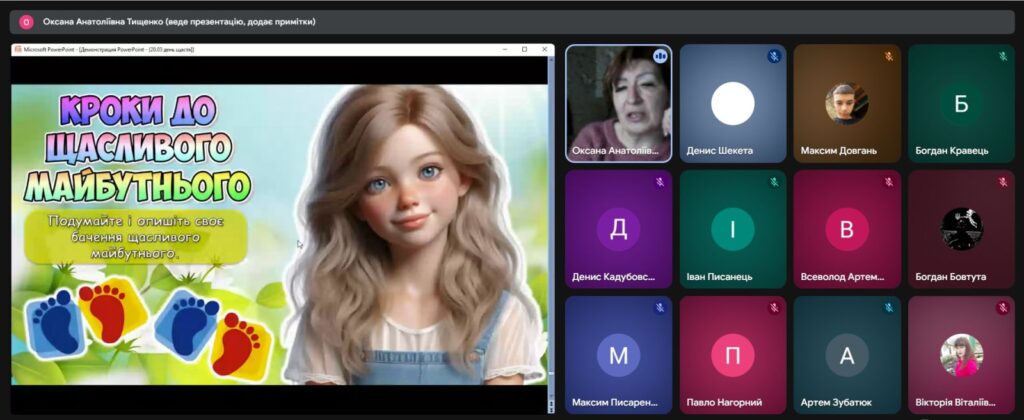Image resolution: width=1024 pixels, height=420 pixels.
Task: Click Максим Довгань's profile photo
Action: tap(846, 103)
